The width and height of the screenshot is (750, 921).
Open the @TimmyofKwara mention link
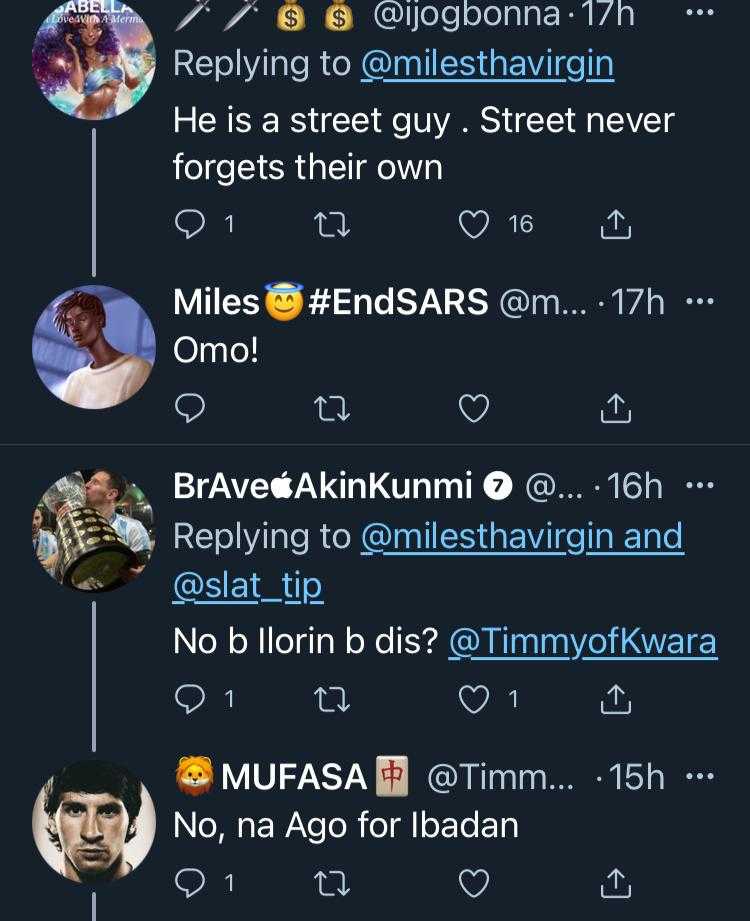[x=582, y=642]
